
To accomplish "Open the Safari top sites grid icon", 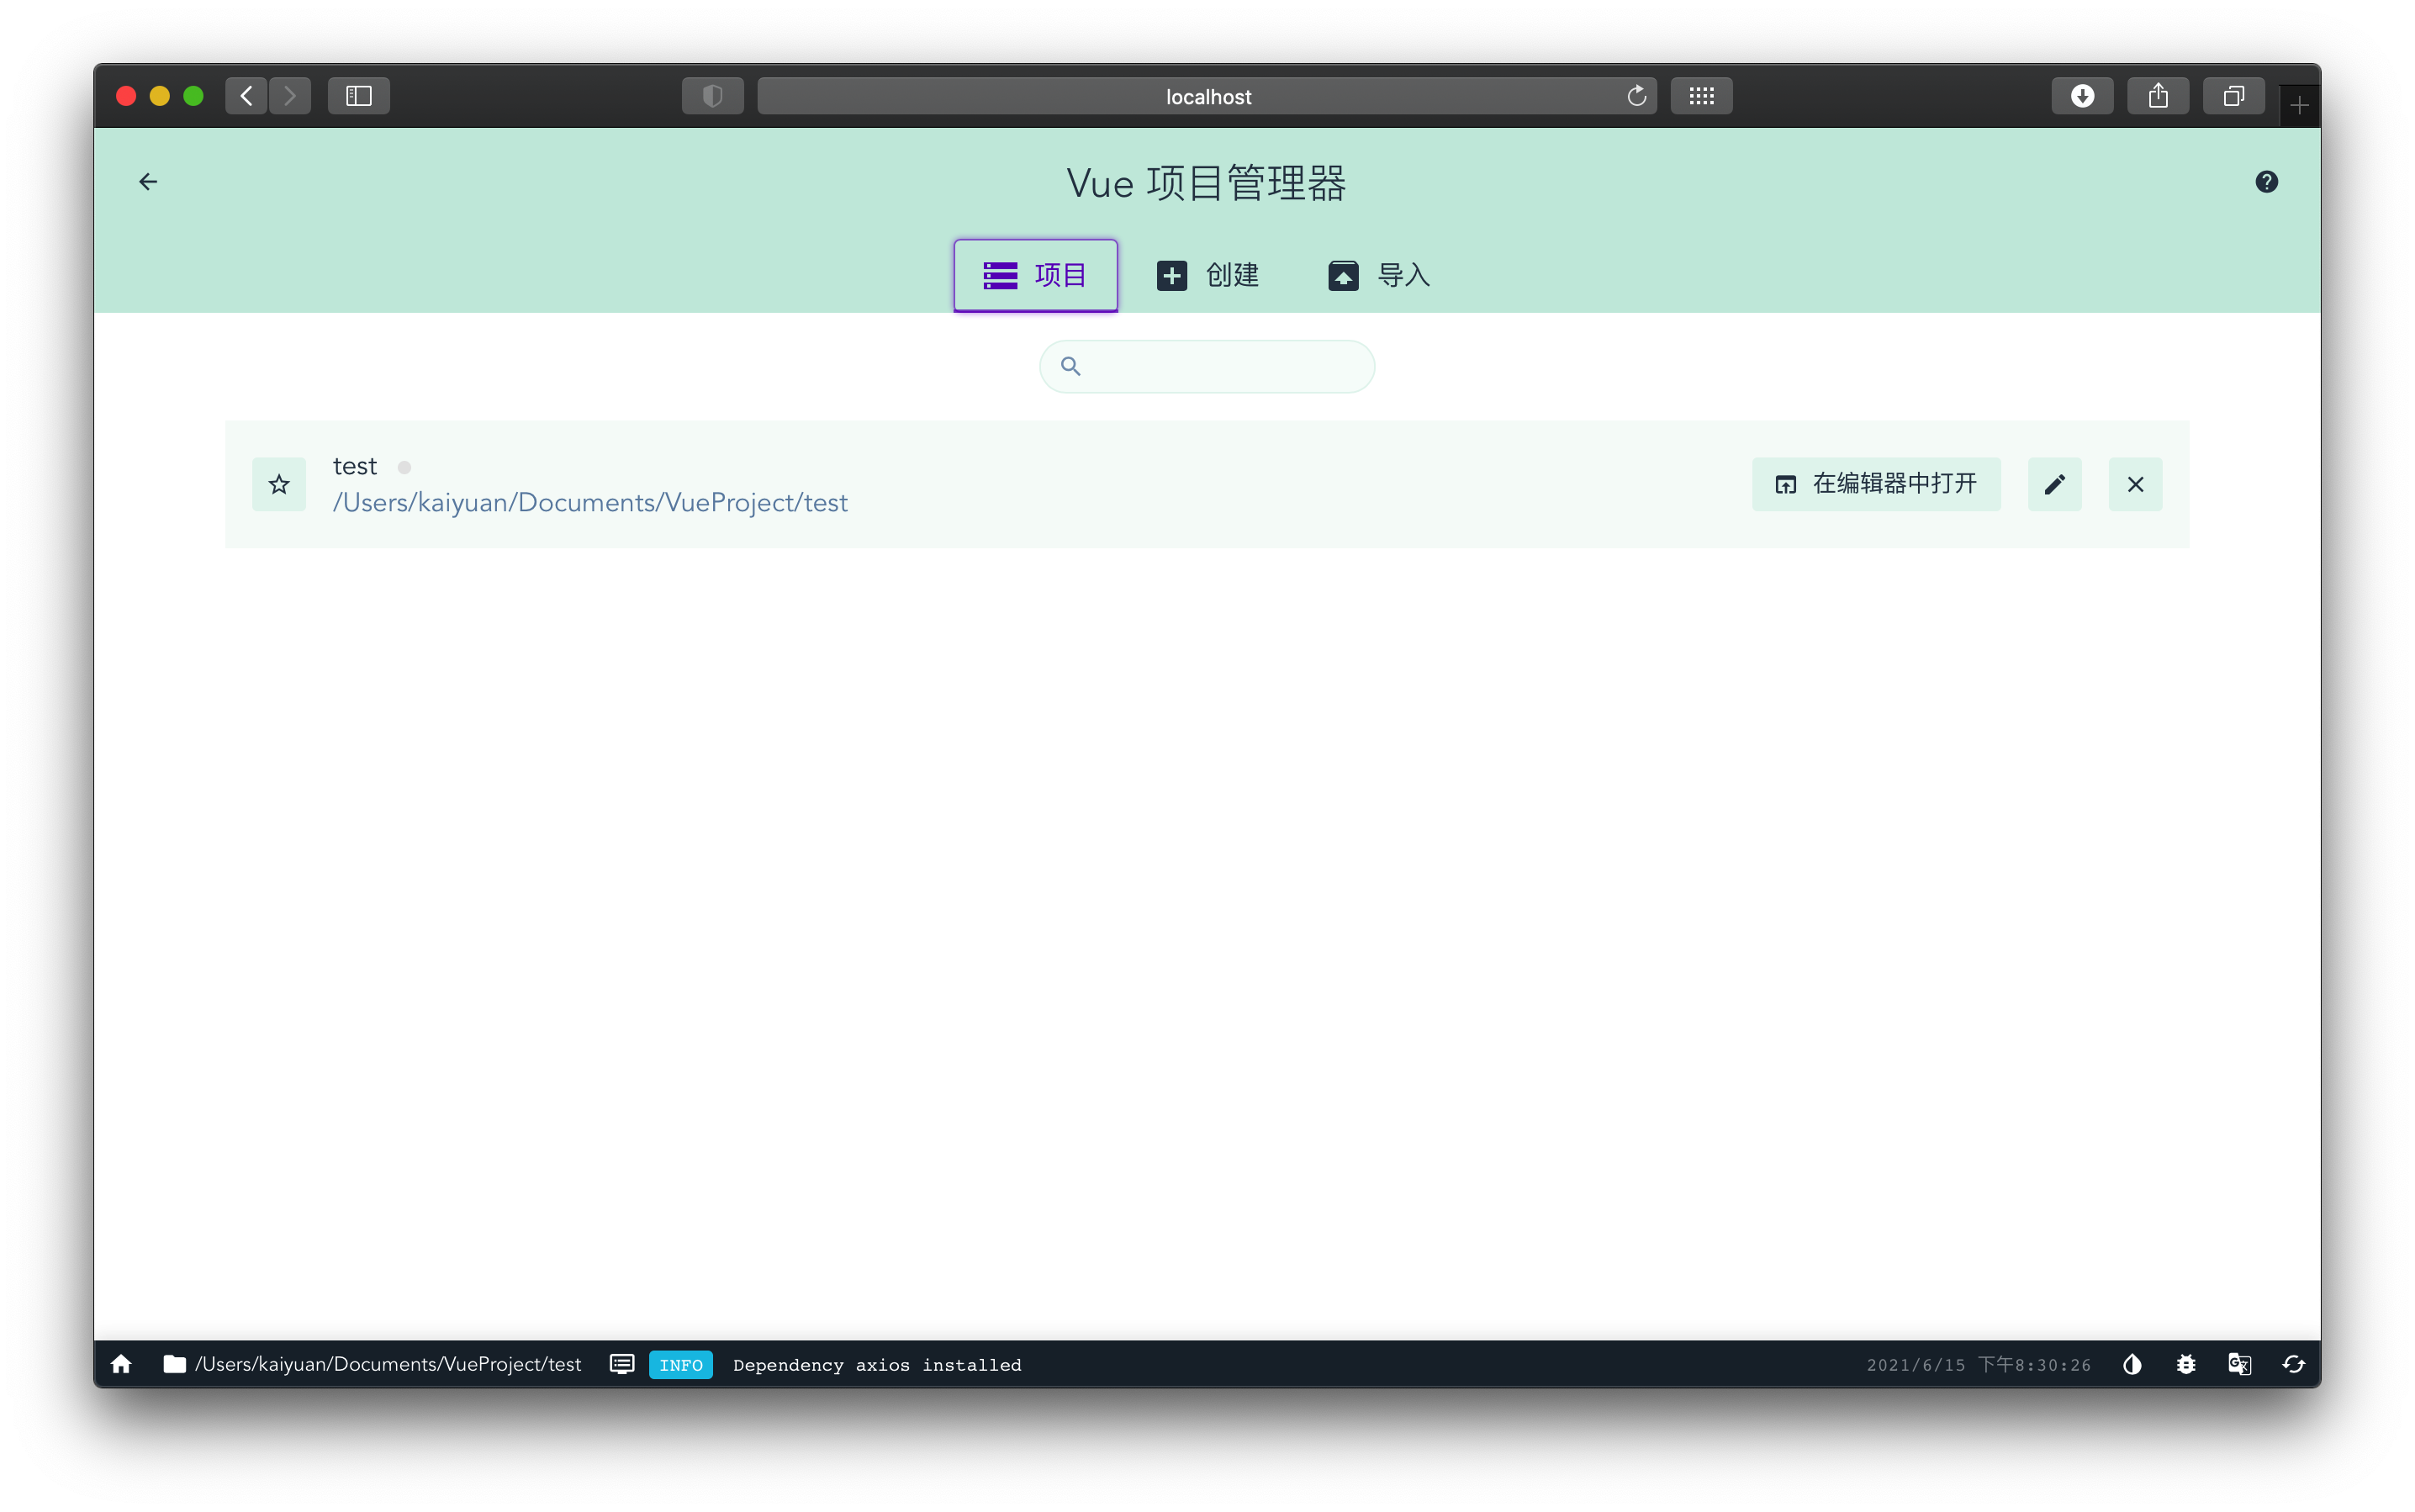I will point(1701,96).
